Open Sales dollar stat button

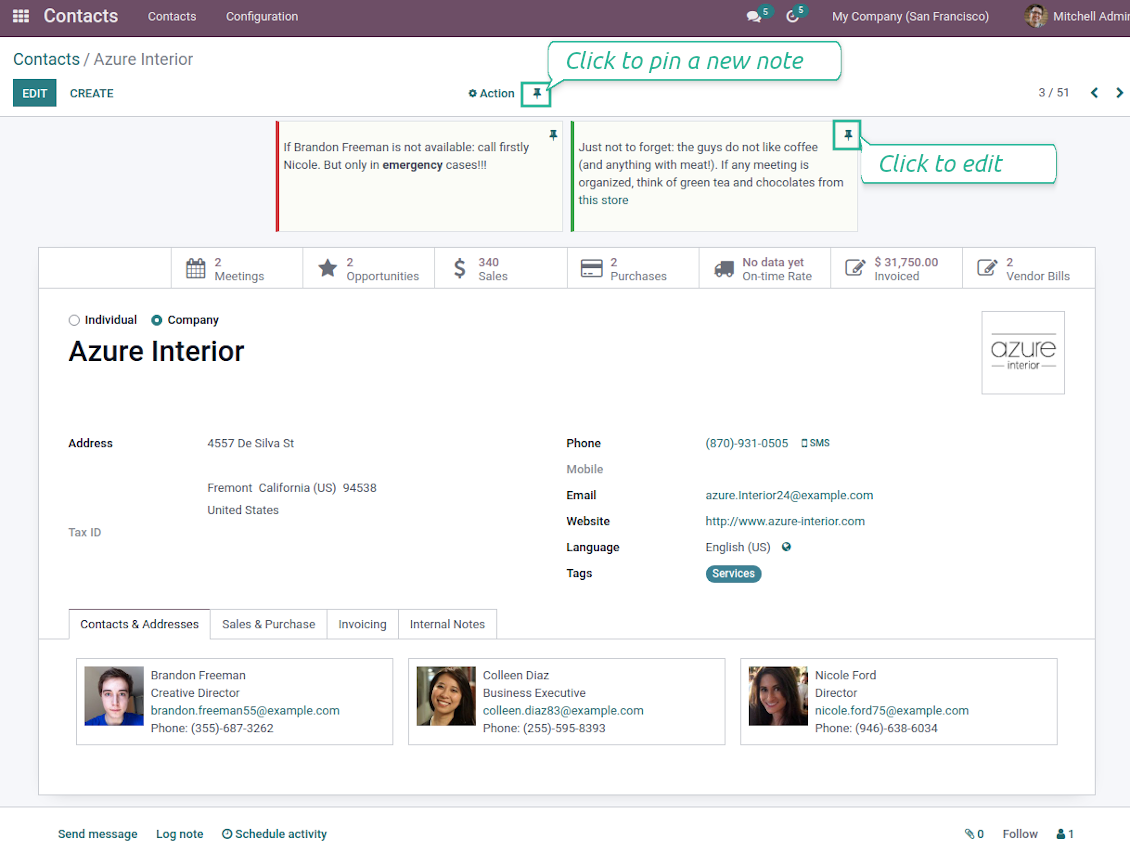point(501,269)
